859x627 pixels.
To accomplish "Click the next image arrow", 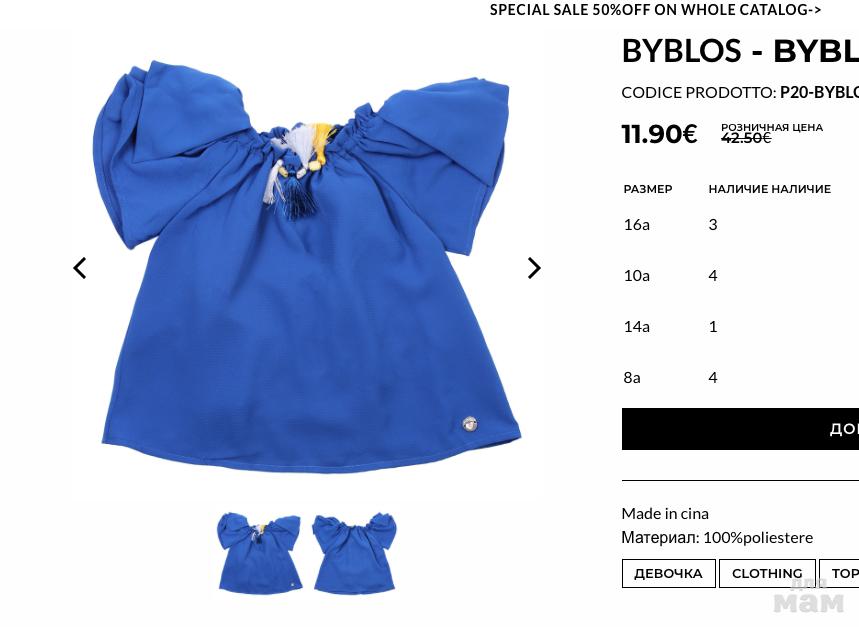I will pos(534,268).
